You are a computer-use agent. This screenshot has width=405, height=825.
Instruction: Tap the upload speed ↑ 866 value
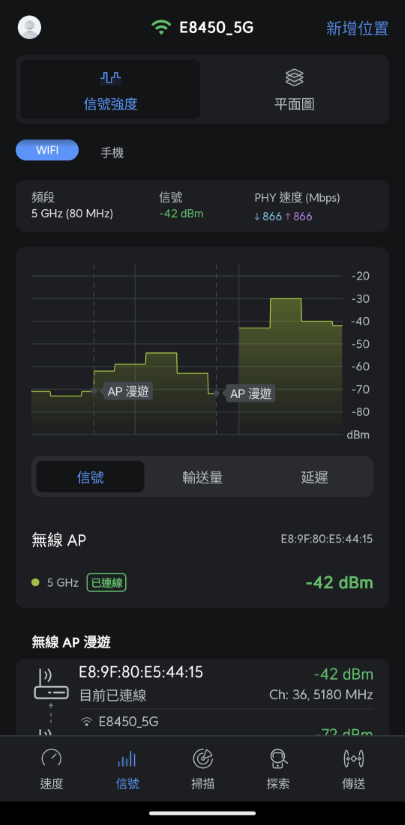299,216
